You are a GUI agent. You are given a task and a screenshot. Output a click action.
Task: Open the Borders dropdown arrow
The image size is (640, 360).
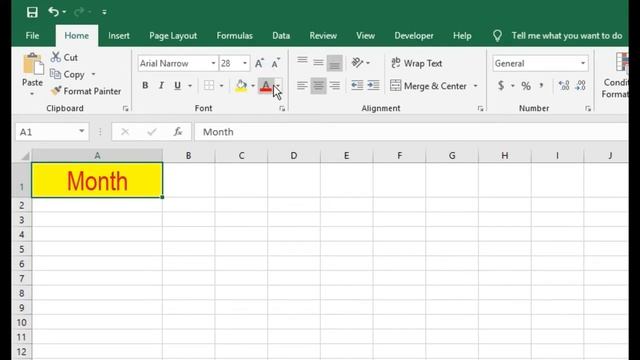click(x=221, y=86)
